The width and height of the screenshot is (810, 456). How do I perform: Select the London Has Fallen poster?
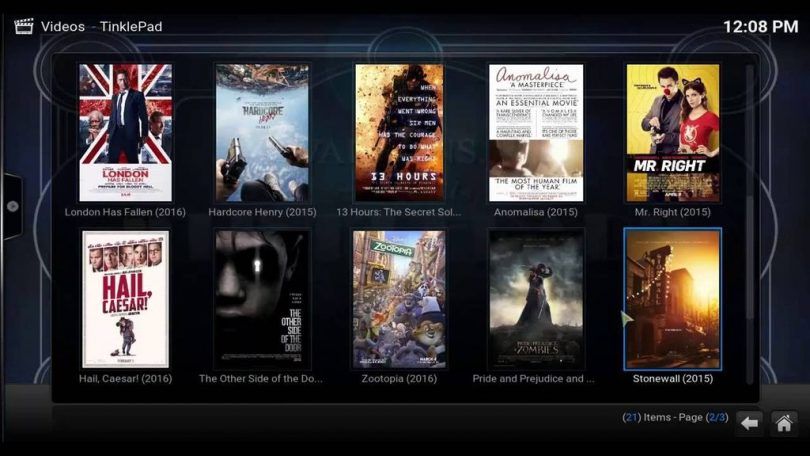coord(125,133)
